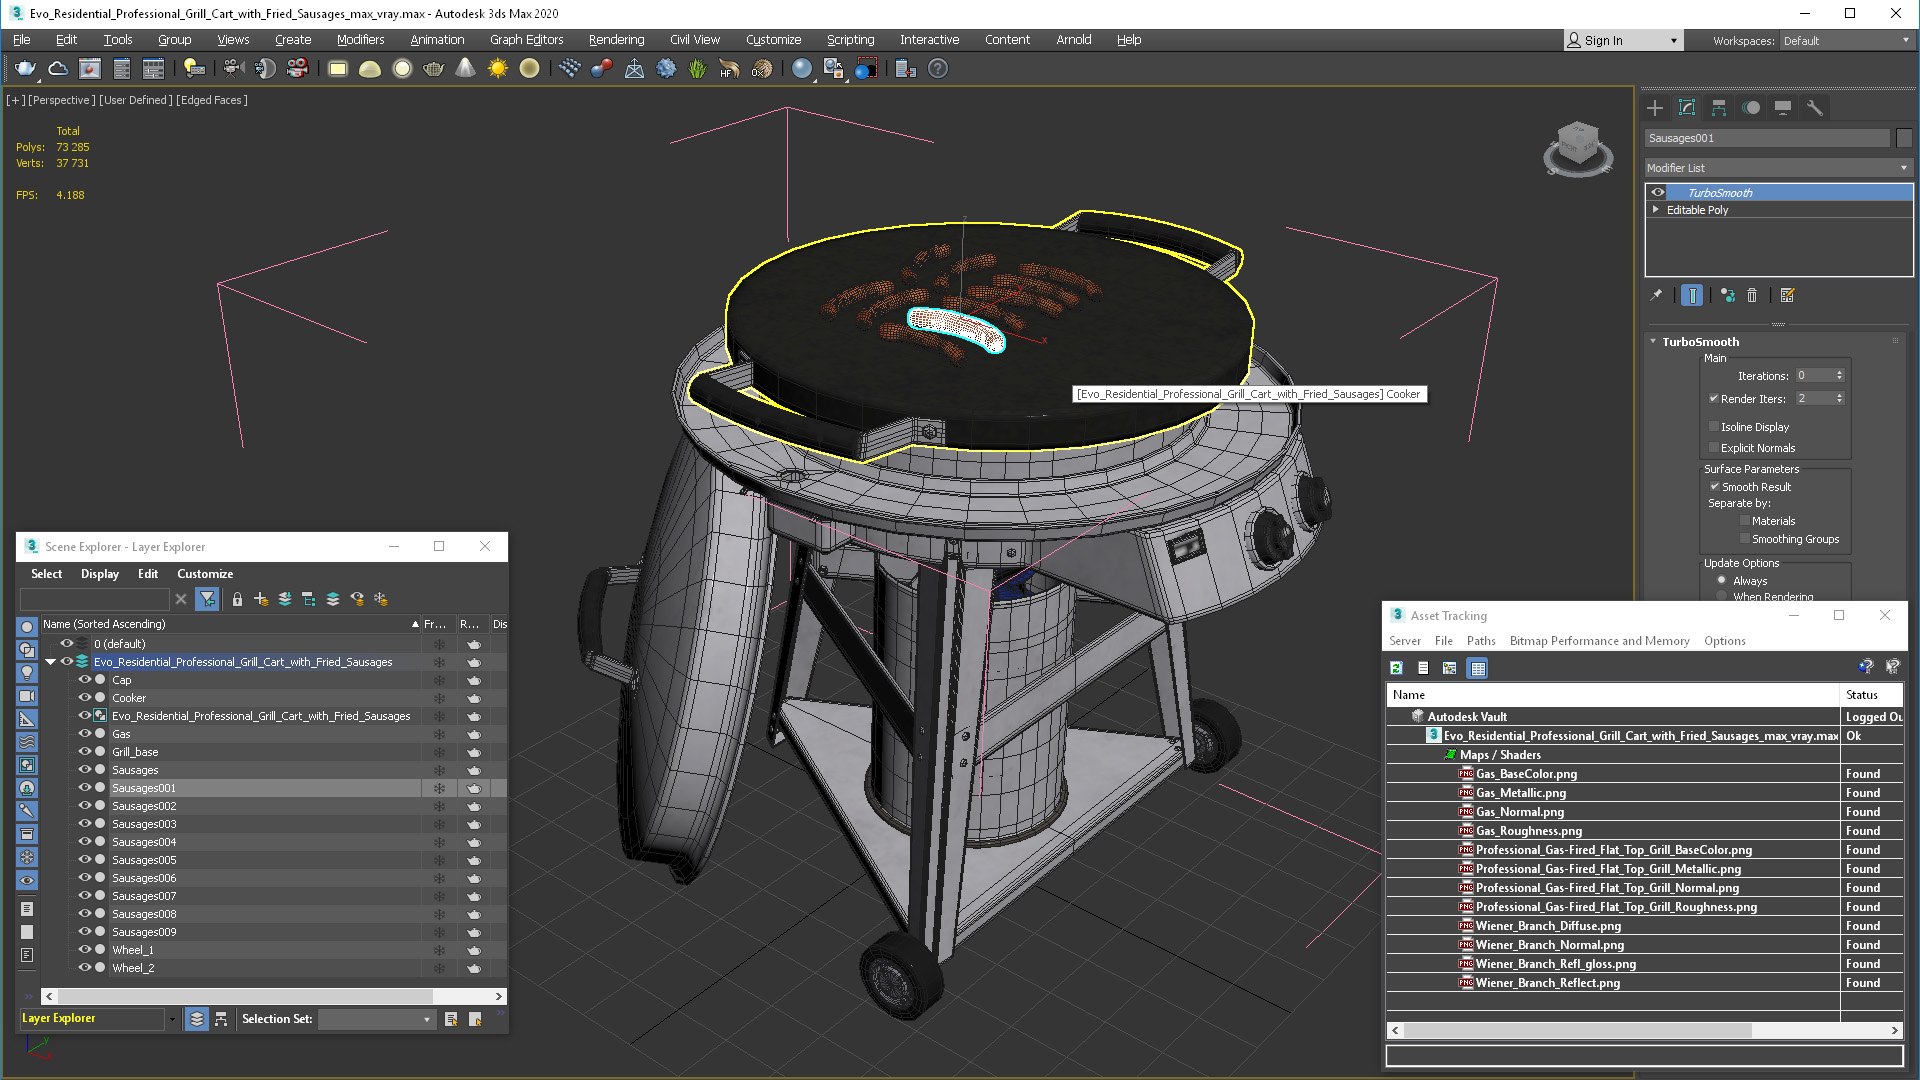Select Sausages005 in the Layer Explorer
This screenshot has width=1920, height=1080.
pos(144,860)
